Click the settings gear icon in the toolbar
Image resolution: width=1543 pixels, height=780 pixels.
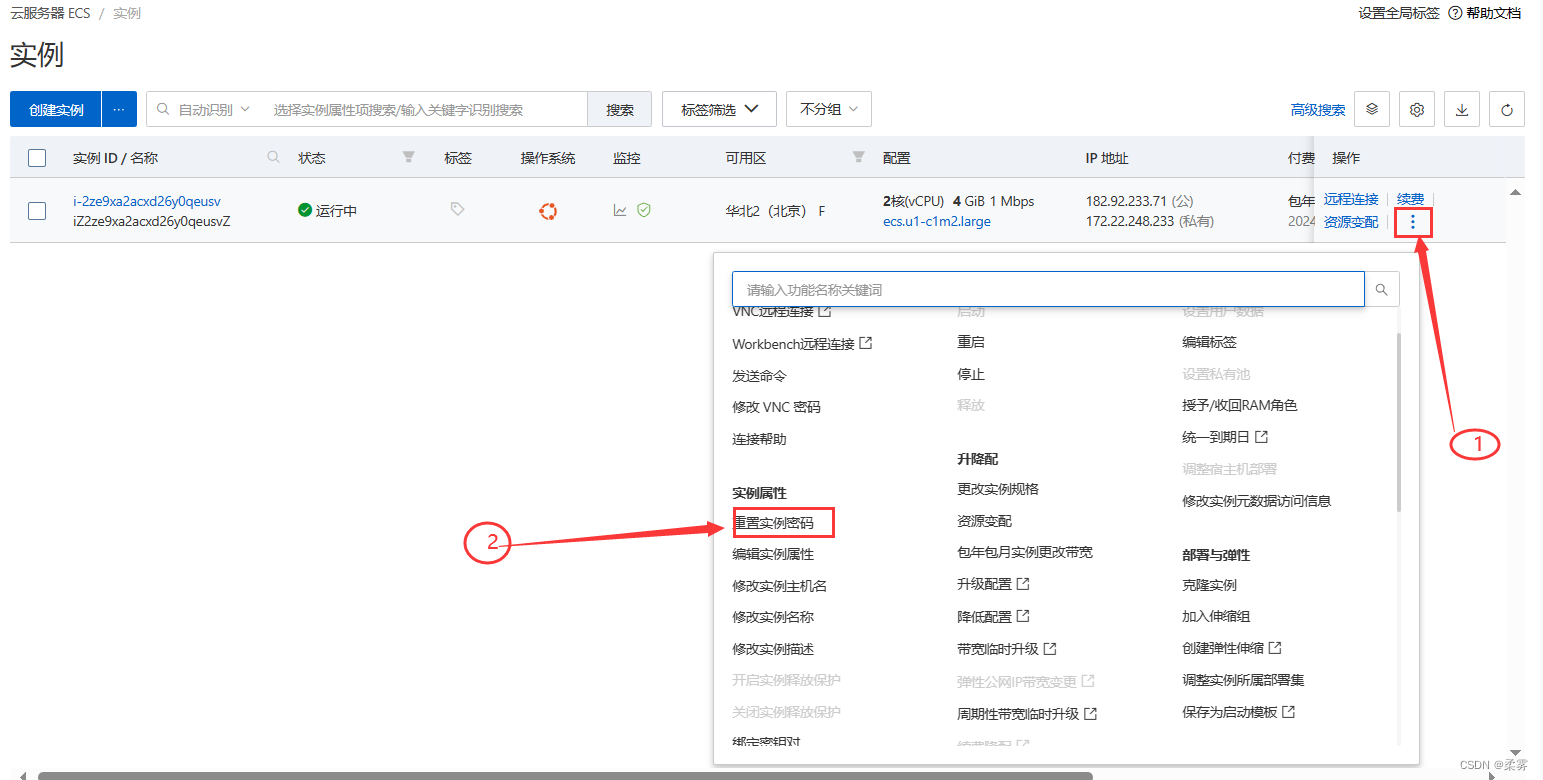point(1416,110)
